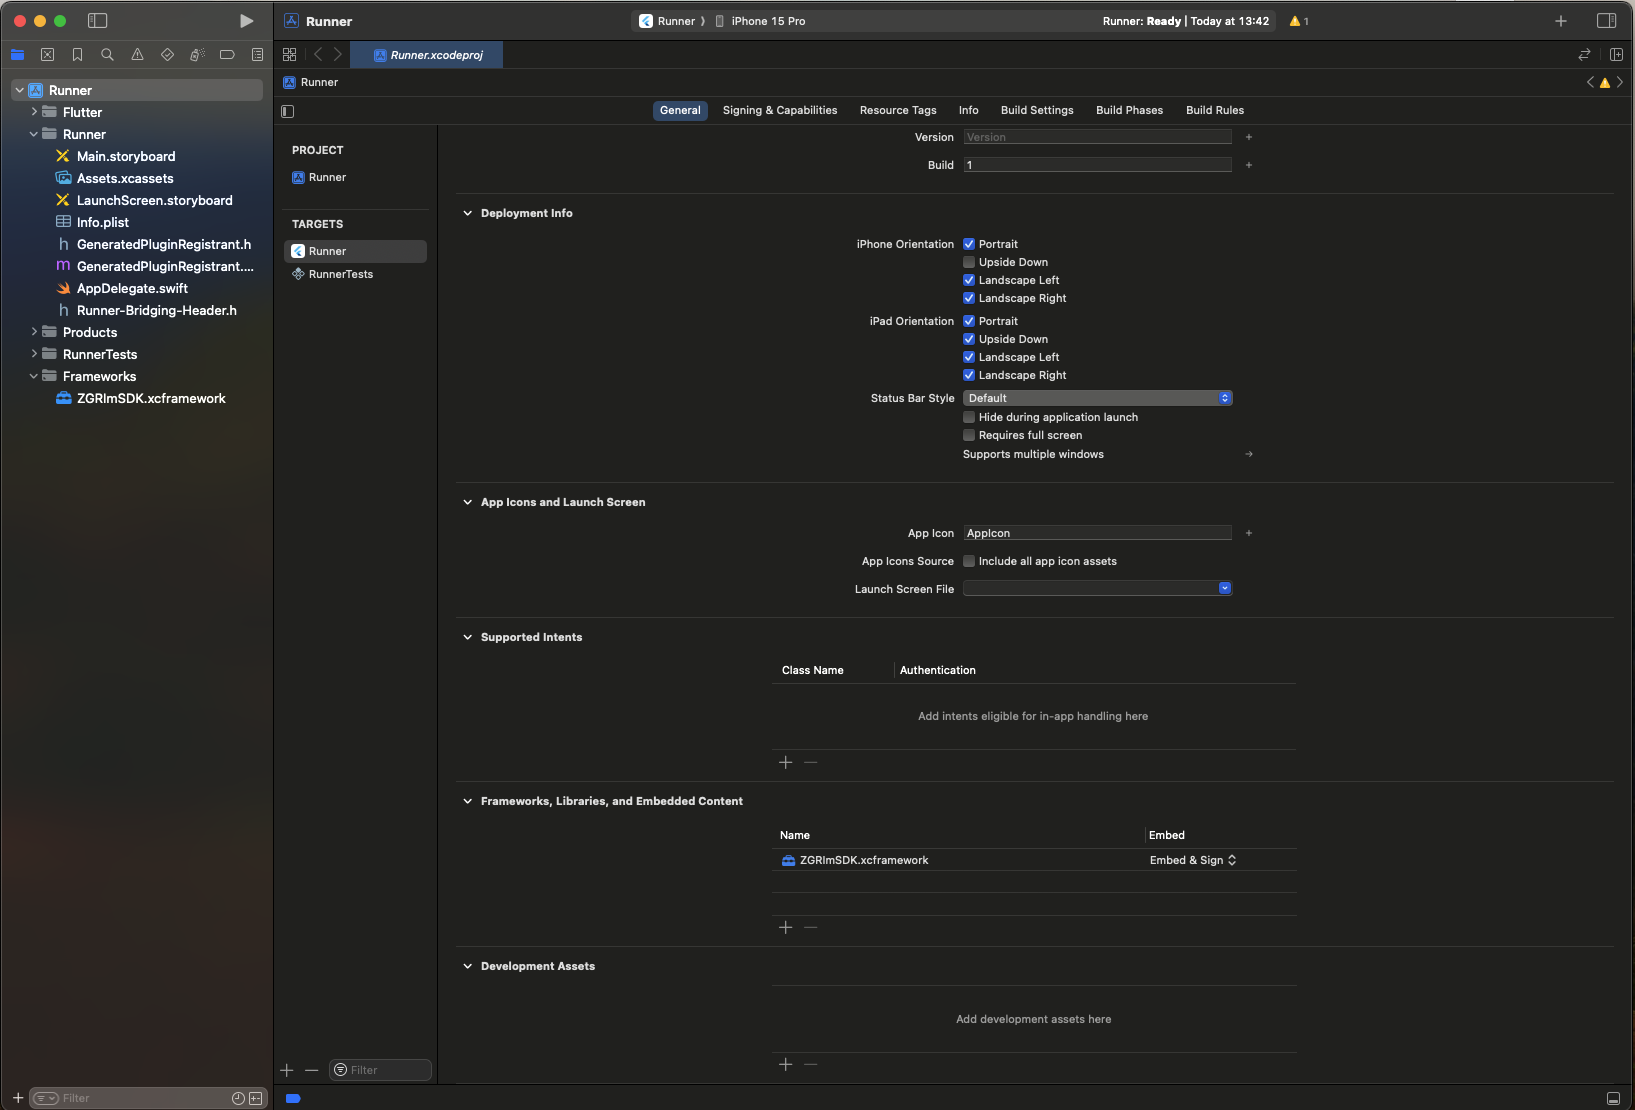The height and width of the screenshot is (1110, 1635).
Task: Choose iPhone 15 Pro run destination
Action: point(761,21)
